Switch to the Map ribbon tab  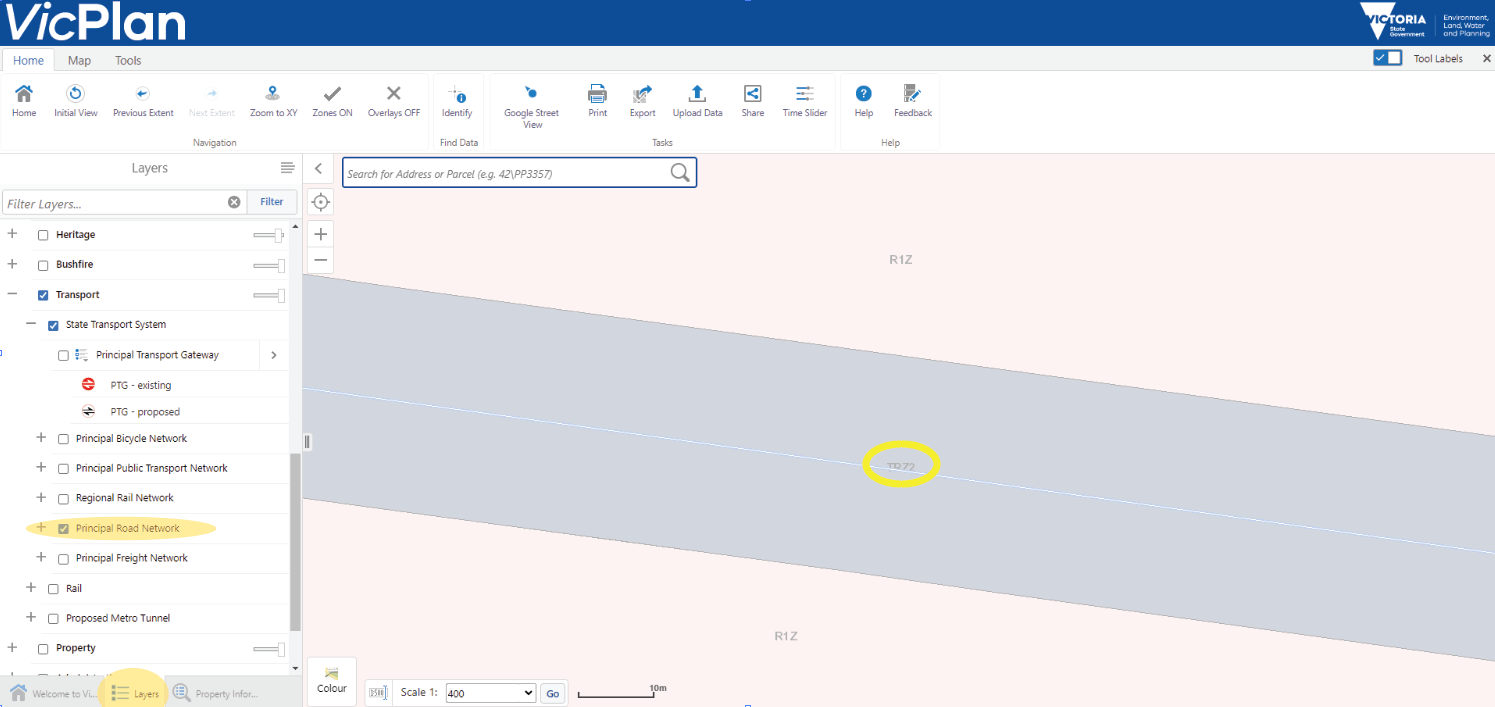point(79,60)
